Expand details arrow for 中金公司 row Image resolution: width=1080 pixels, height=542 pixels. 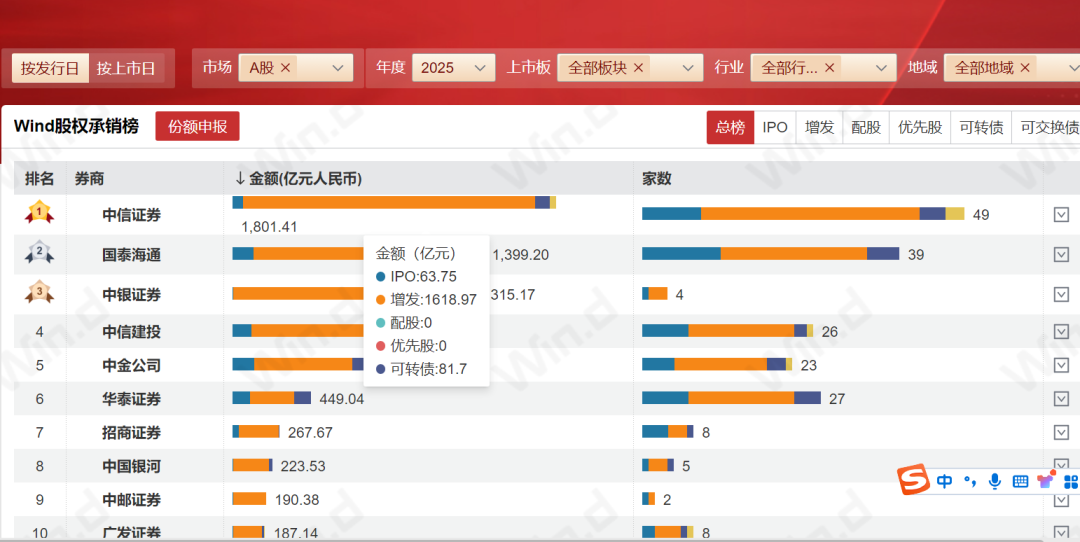(x=1061, y=365)
